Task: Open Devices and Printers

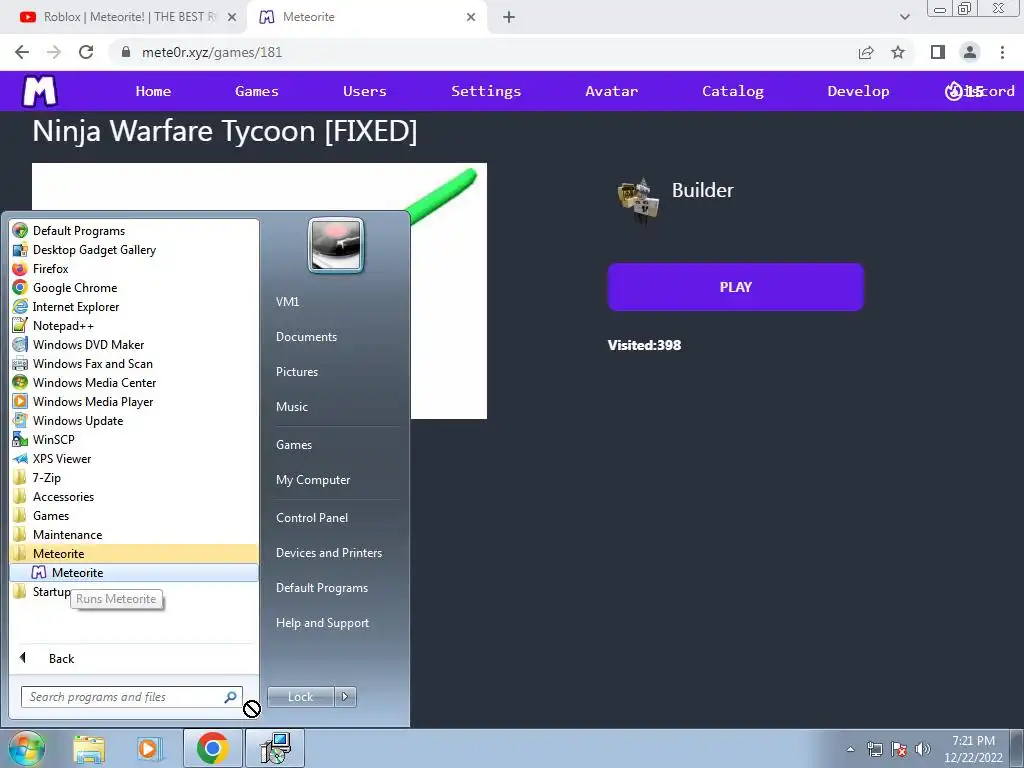Action: [x=328, y=552]
